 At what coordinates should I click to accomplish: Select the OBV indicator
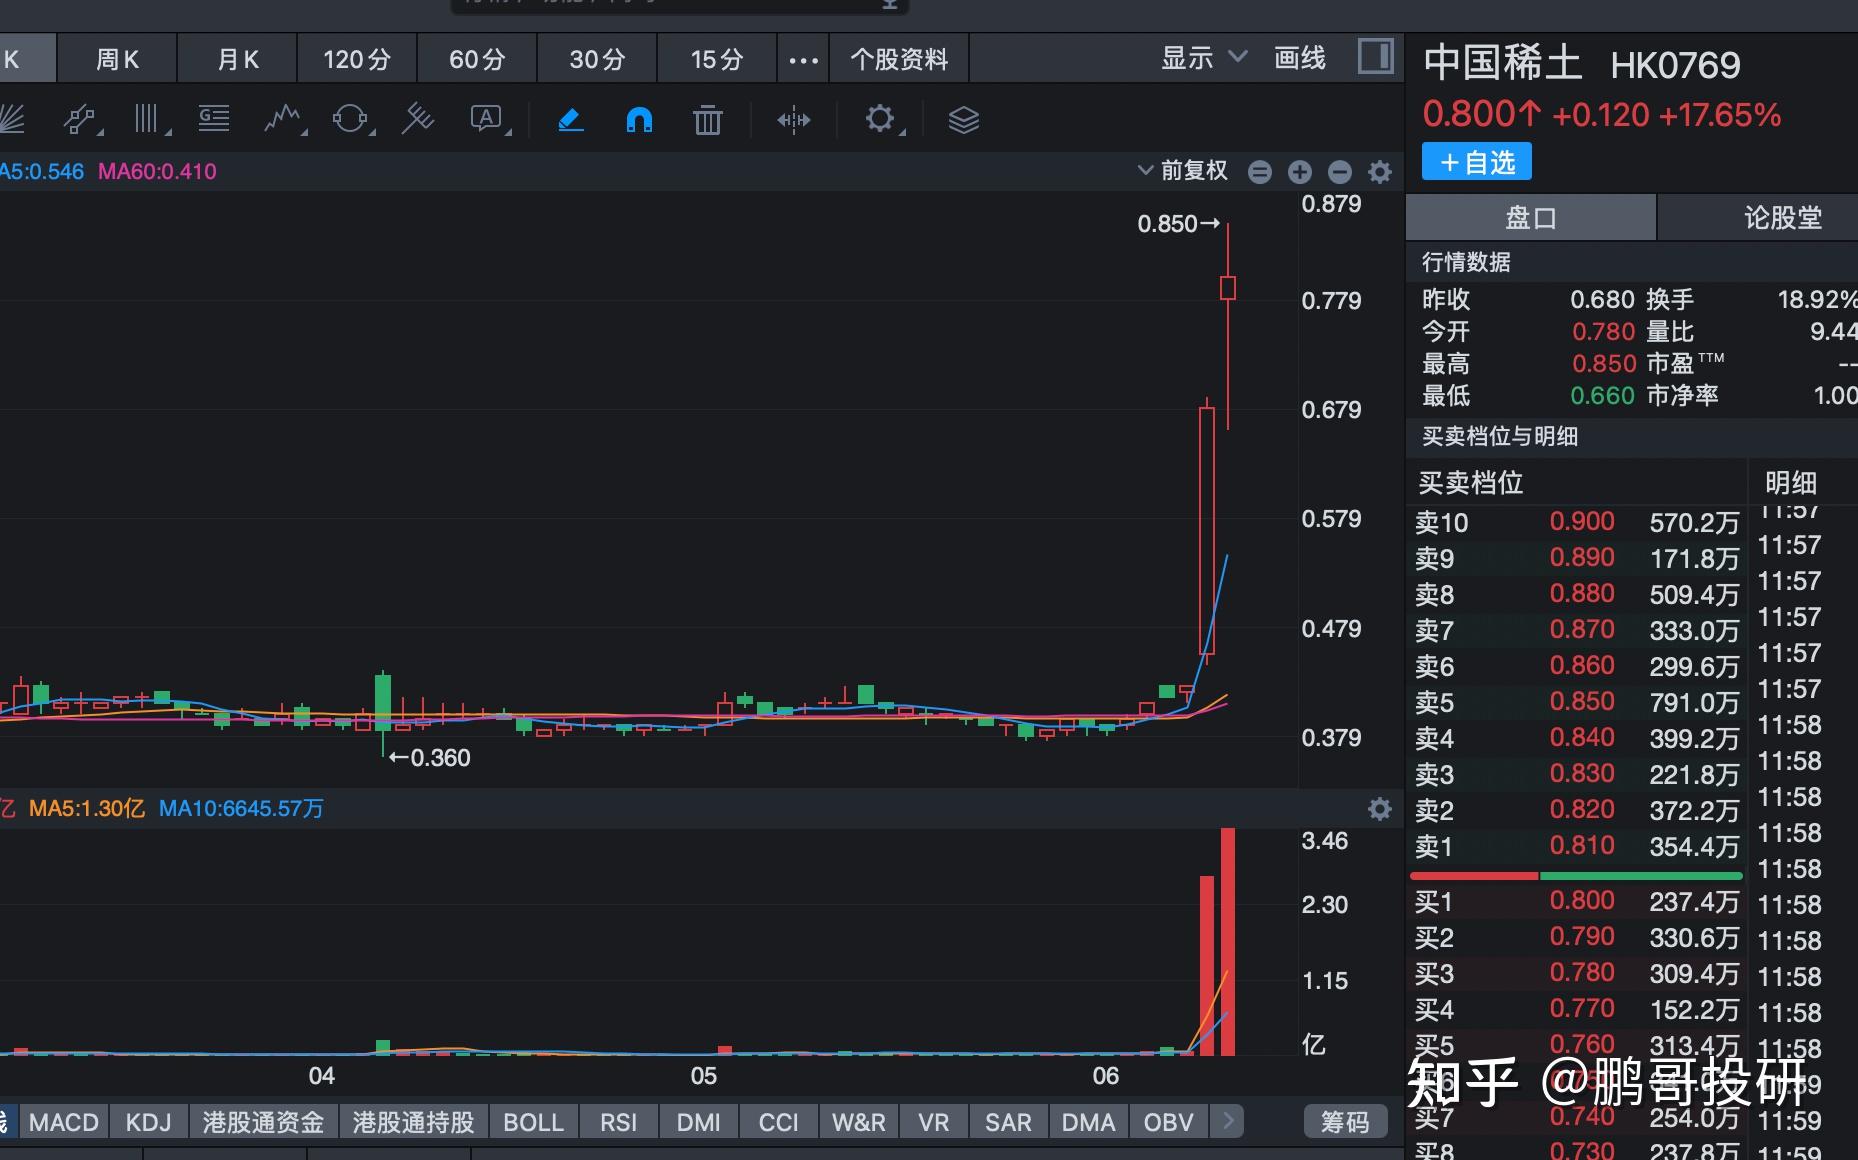click(x=1168, y=1122)
